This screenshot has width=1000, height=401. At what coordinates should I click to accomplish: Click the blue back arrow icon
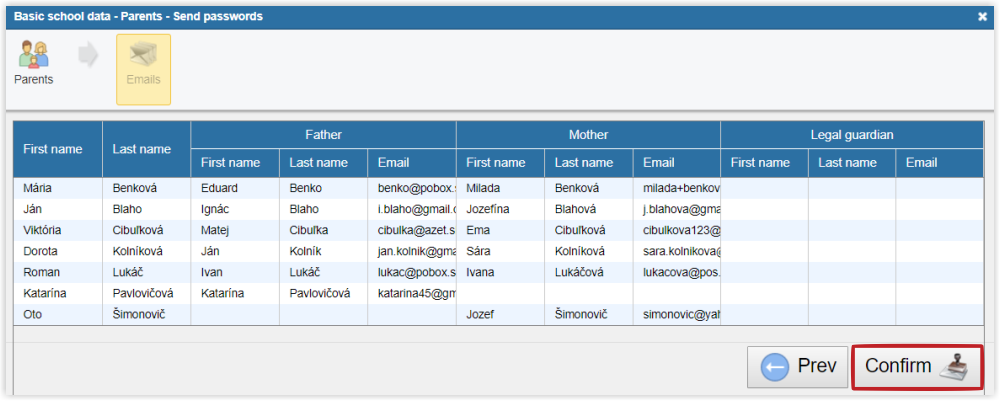pos(775,367)
